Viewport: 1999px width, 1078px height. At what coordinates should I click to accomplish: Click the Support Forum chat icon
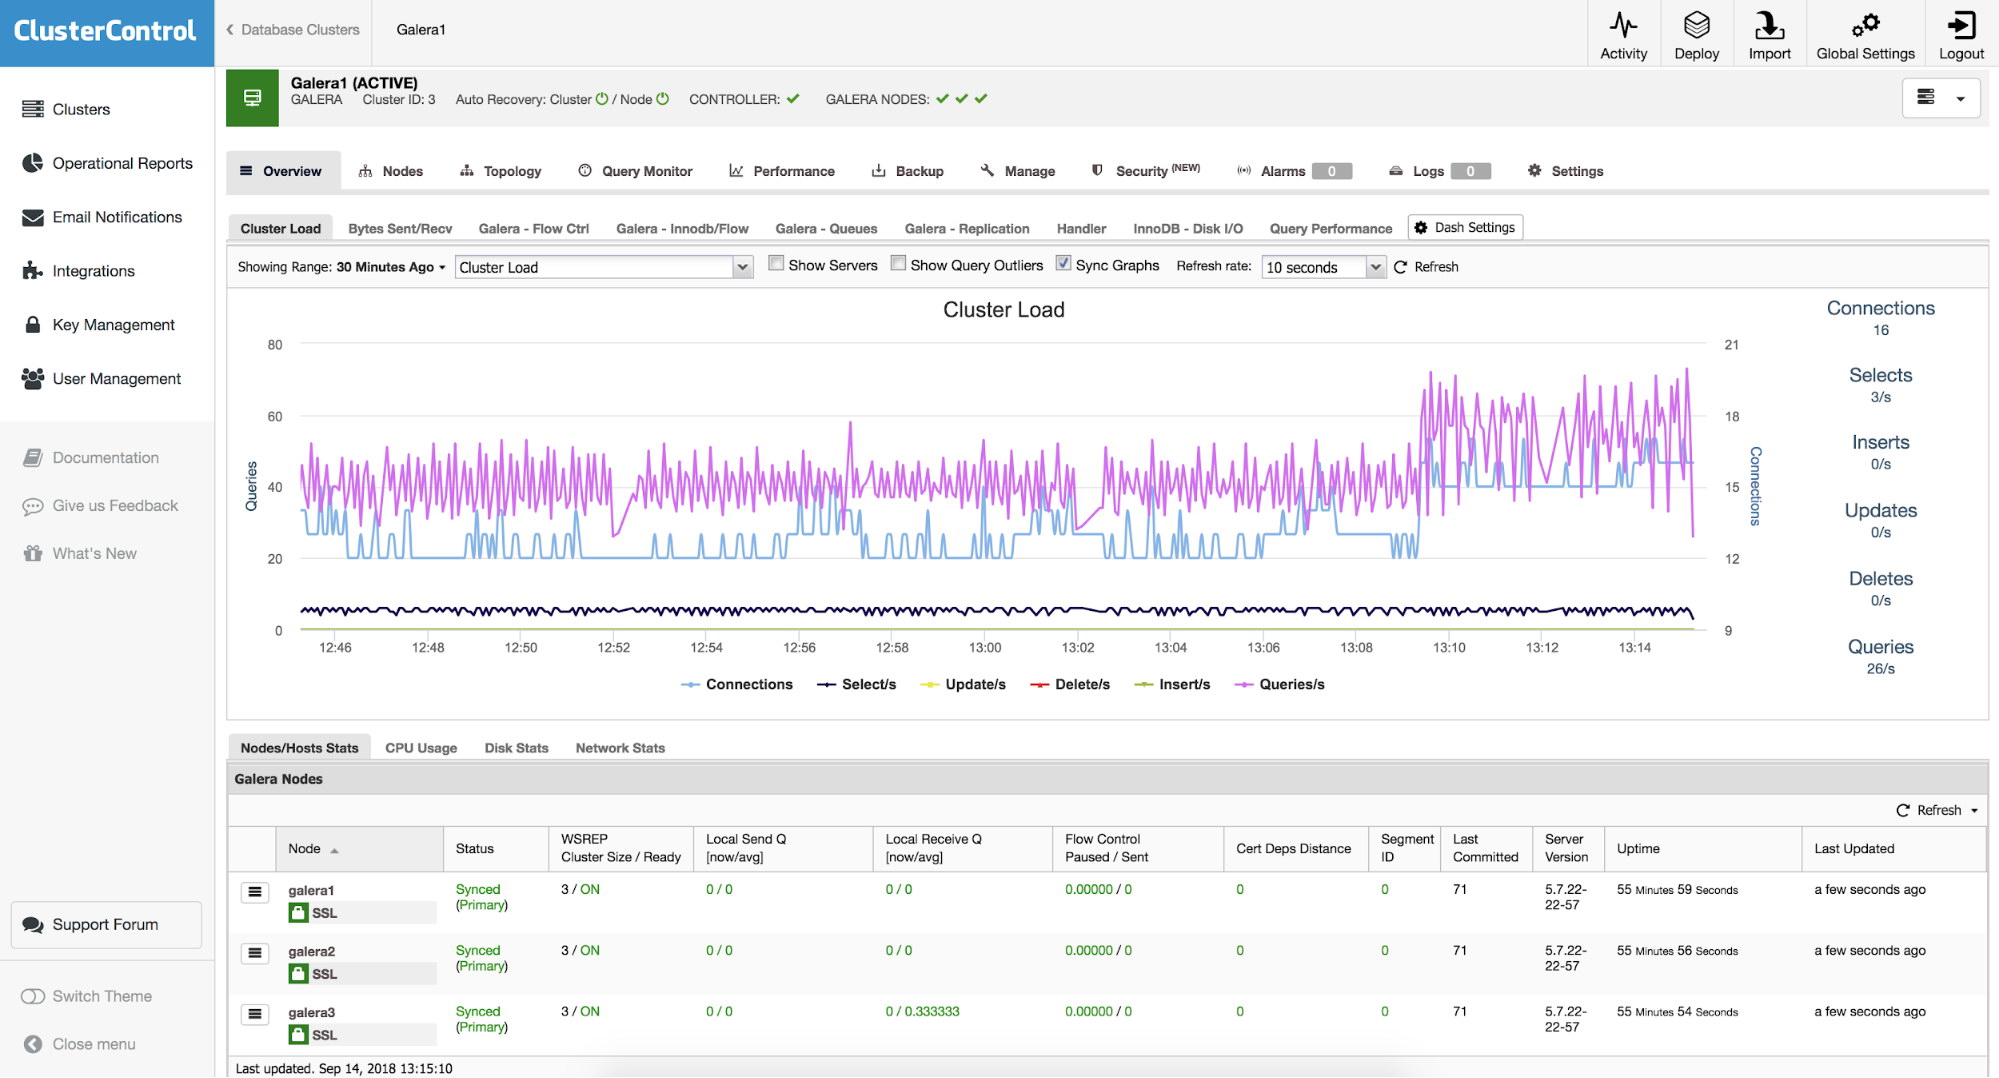[x=33, y=925]
